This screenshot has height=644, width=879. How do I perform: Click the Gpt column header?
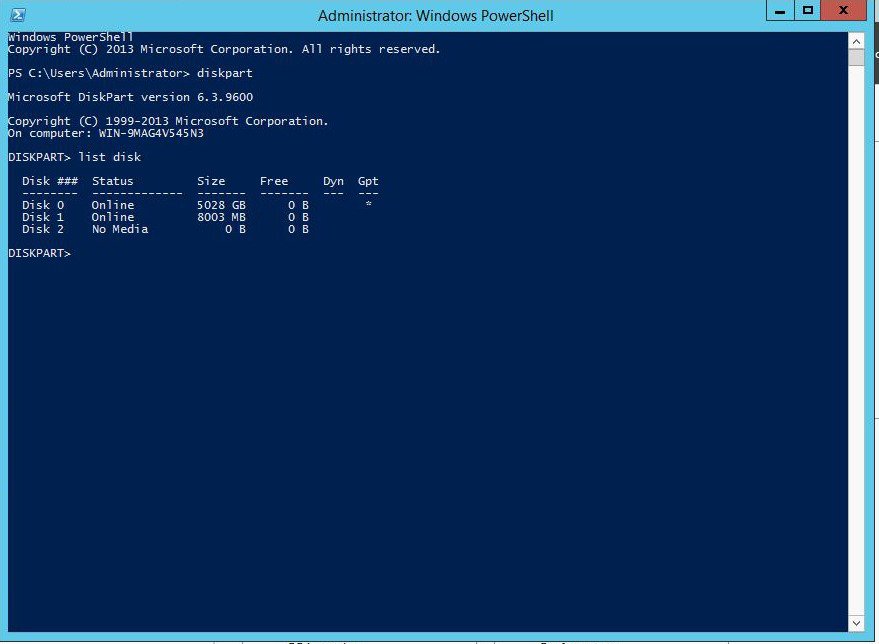368,181
